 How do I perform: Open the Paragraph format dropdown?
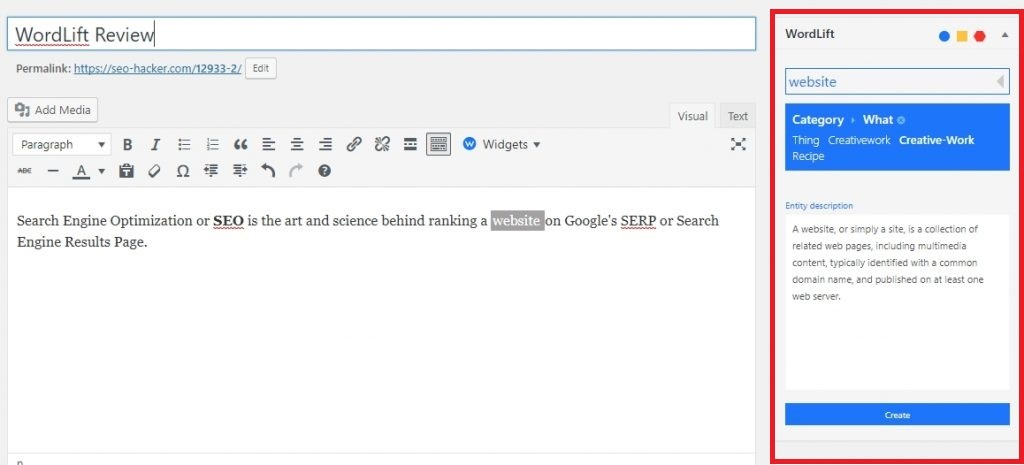62,144
